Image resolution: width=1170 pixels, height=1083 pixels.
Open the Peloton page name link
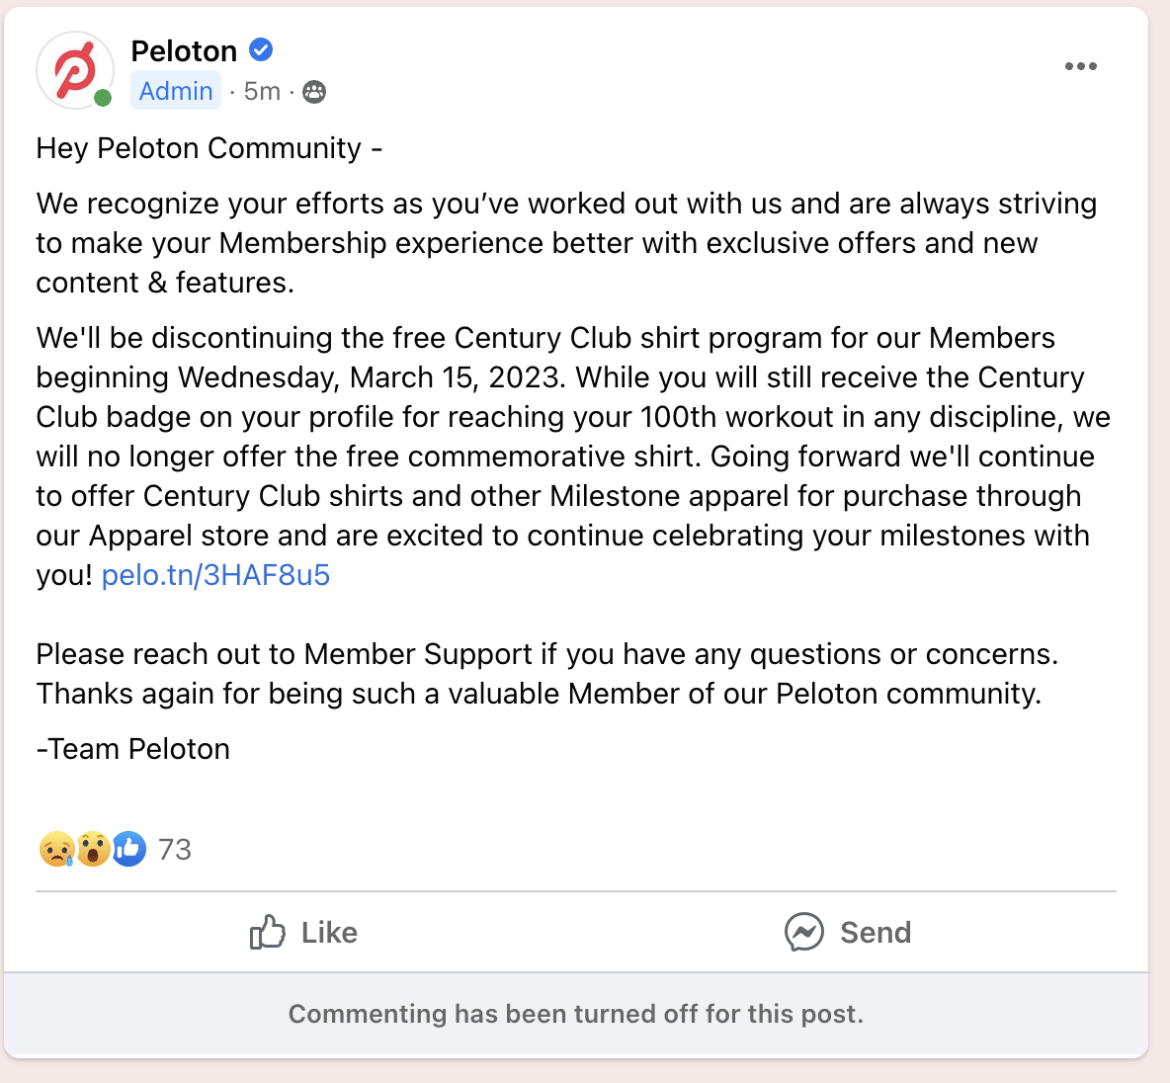coord(184,51)
